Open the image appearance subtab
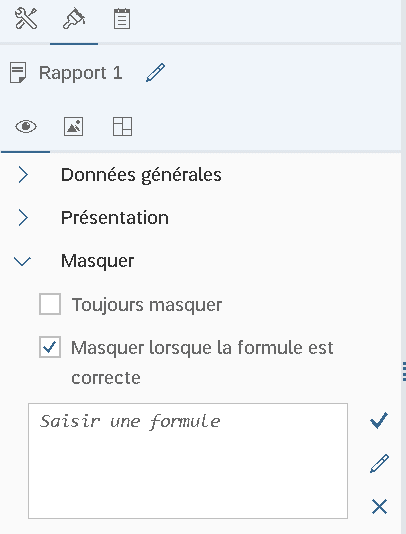 pyautogui.click(x=74, y=127)
